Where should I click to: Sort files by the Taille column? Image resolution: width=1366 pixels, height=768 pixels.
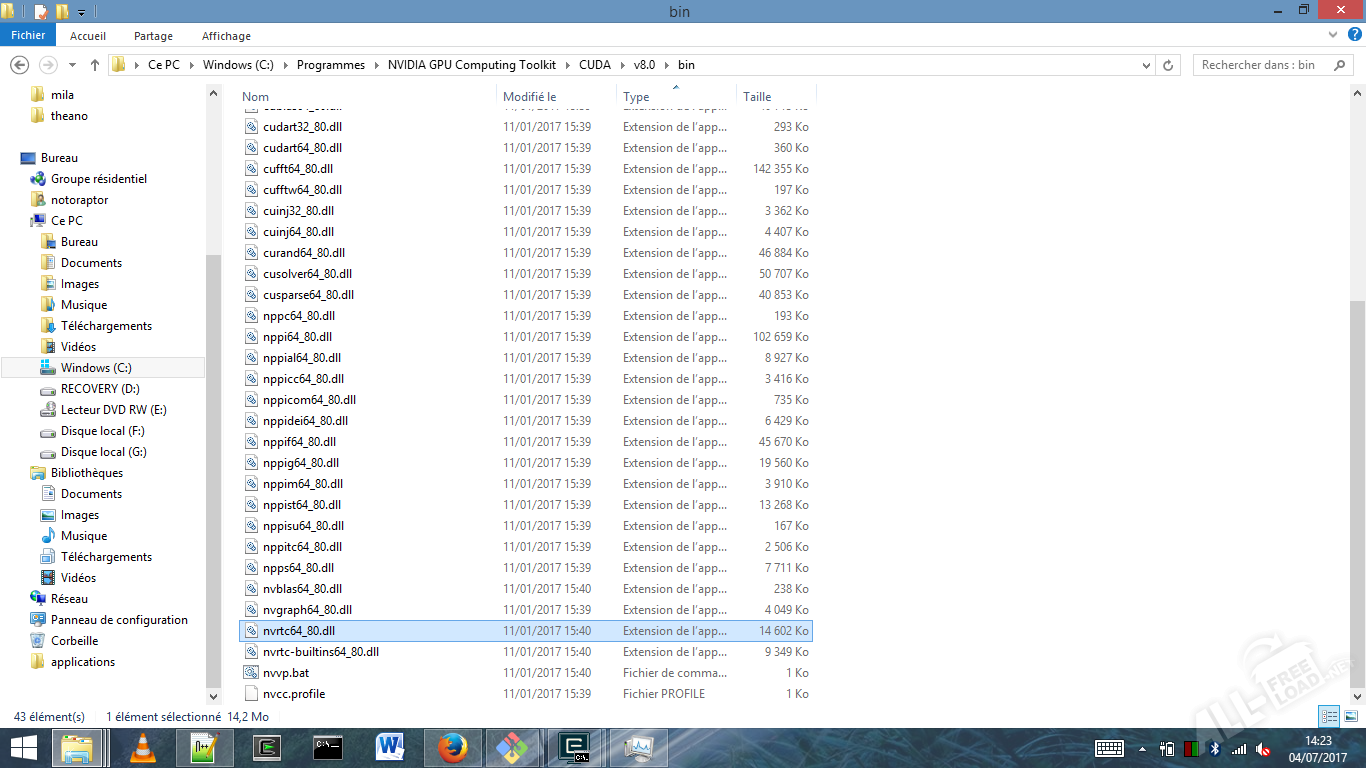[x=757, y=97]
